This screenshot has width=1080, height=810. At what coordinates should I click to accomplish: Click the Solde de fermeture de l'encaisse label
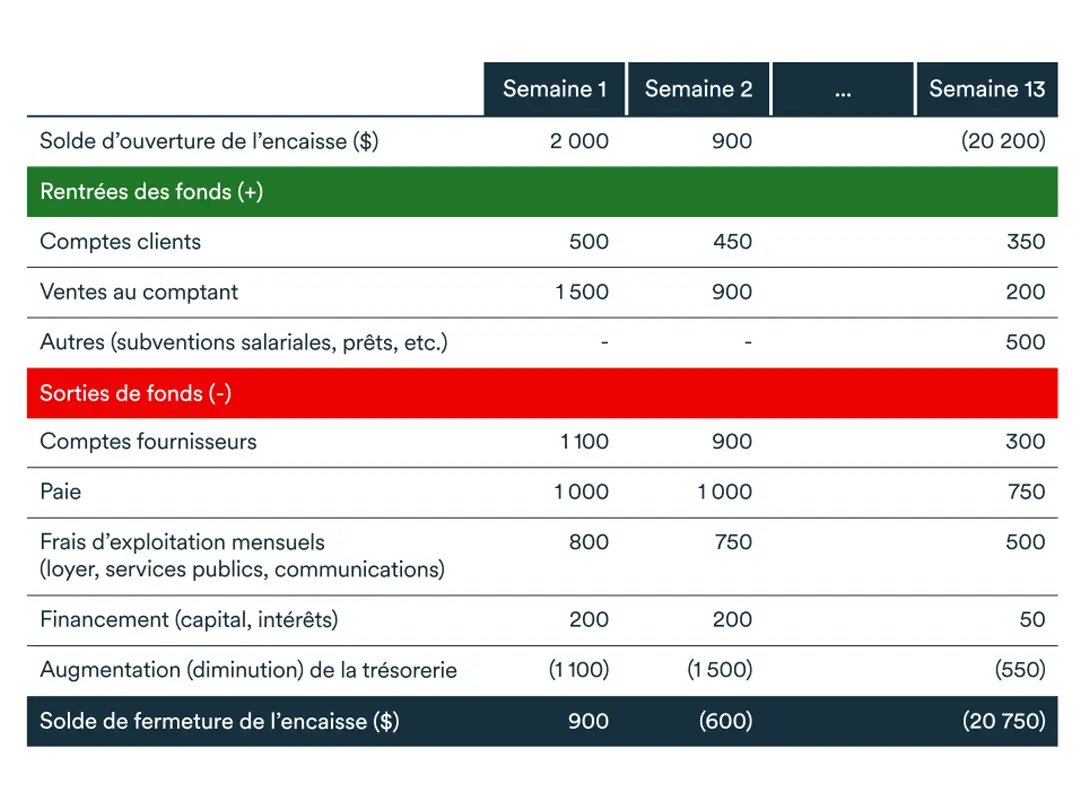[x=219, y=721]
